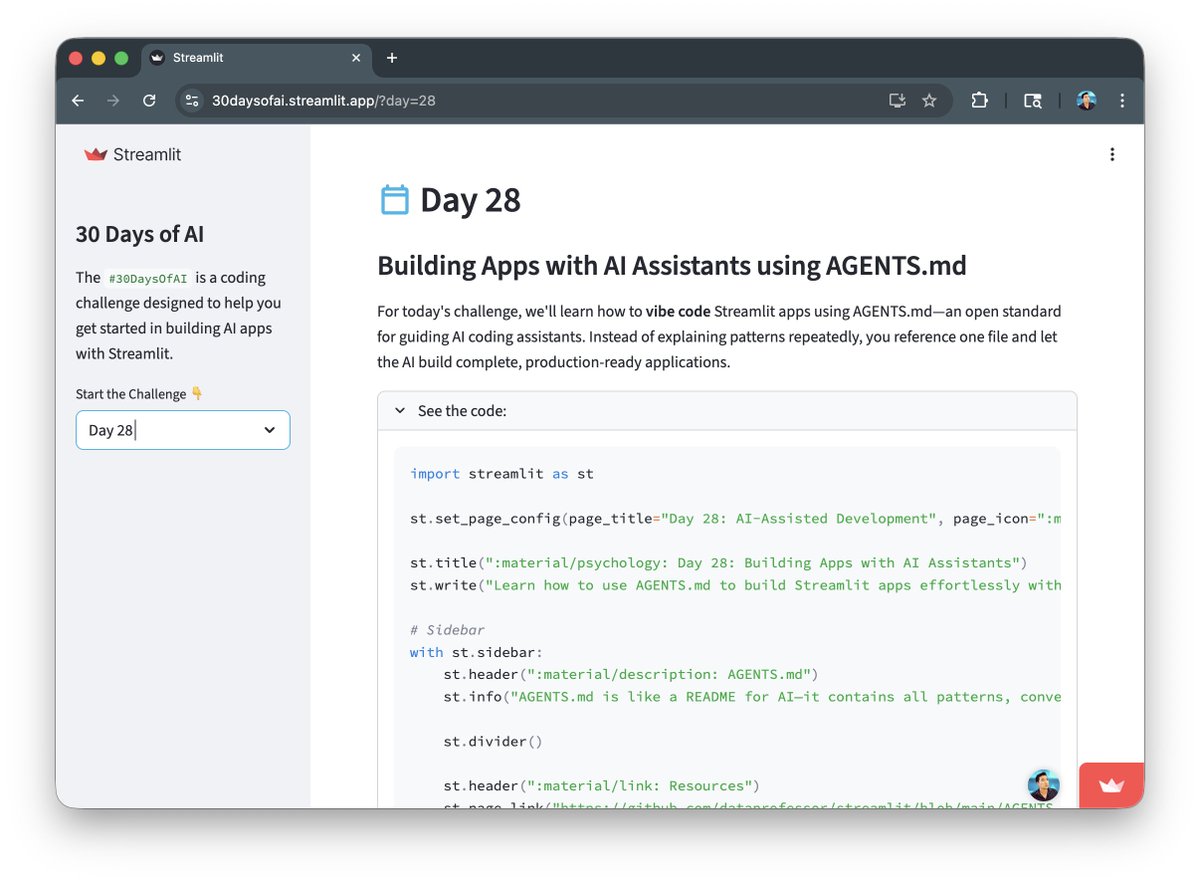Select the Streamlit browser tab

(256, 58)
